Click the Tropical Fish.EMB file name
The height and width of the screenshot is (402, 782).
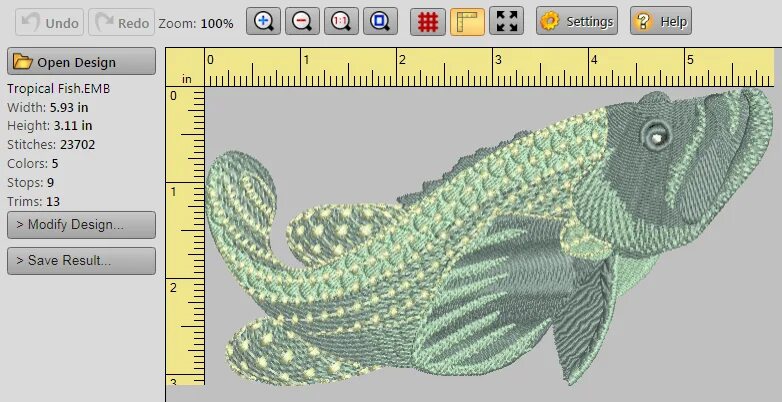[x=58, y=88]
